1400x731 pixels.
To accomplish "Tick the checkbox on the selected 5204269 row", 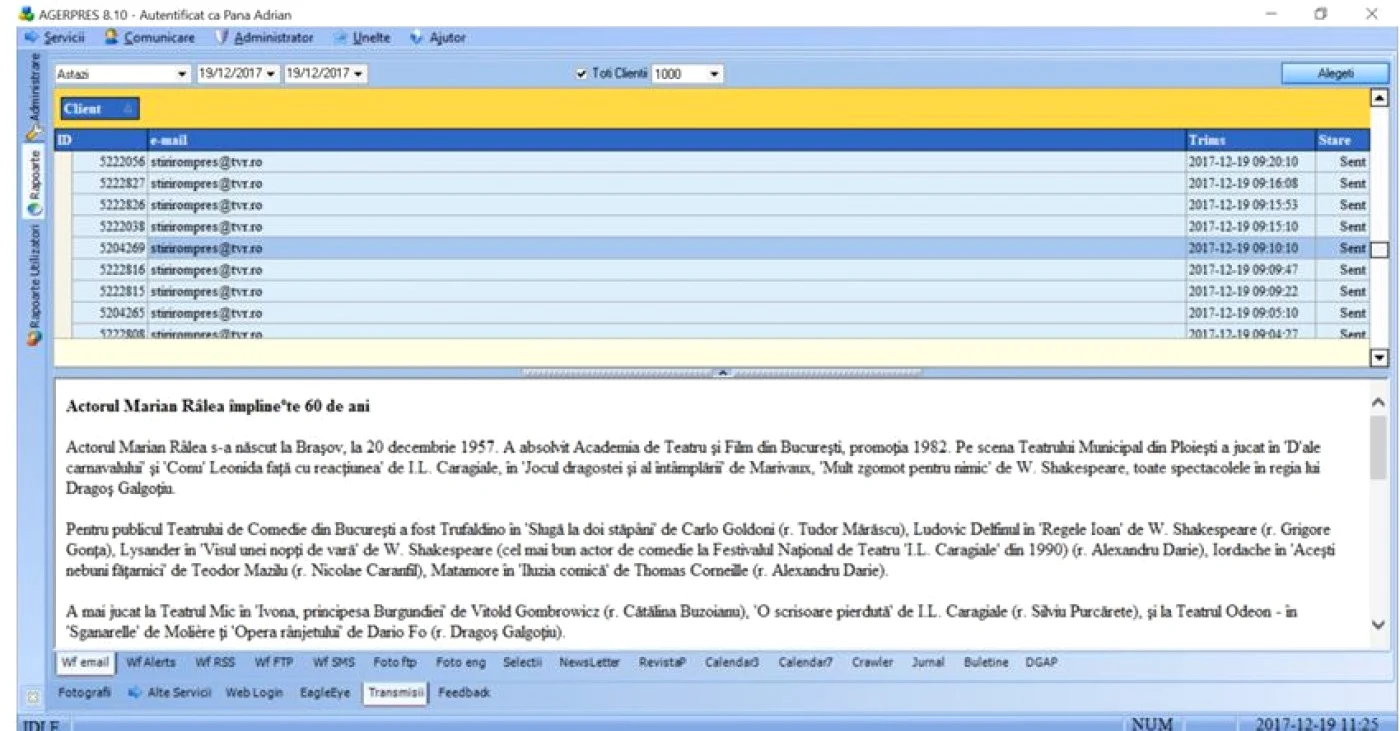I will 1379,248.
